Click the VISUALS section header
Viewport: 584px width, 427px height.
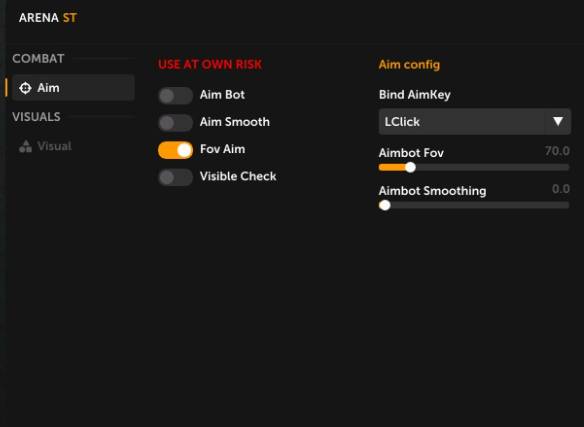pos(36,117)
